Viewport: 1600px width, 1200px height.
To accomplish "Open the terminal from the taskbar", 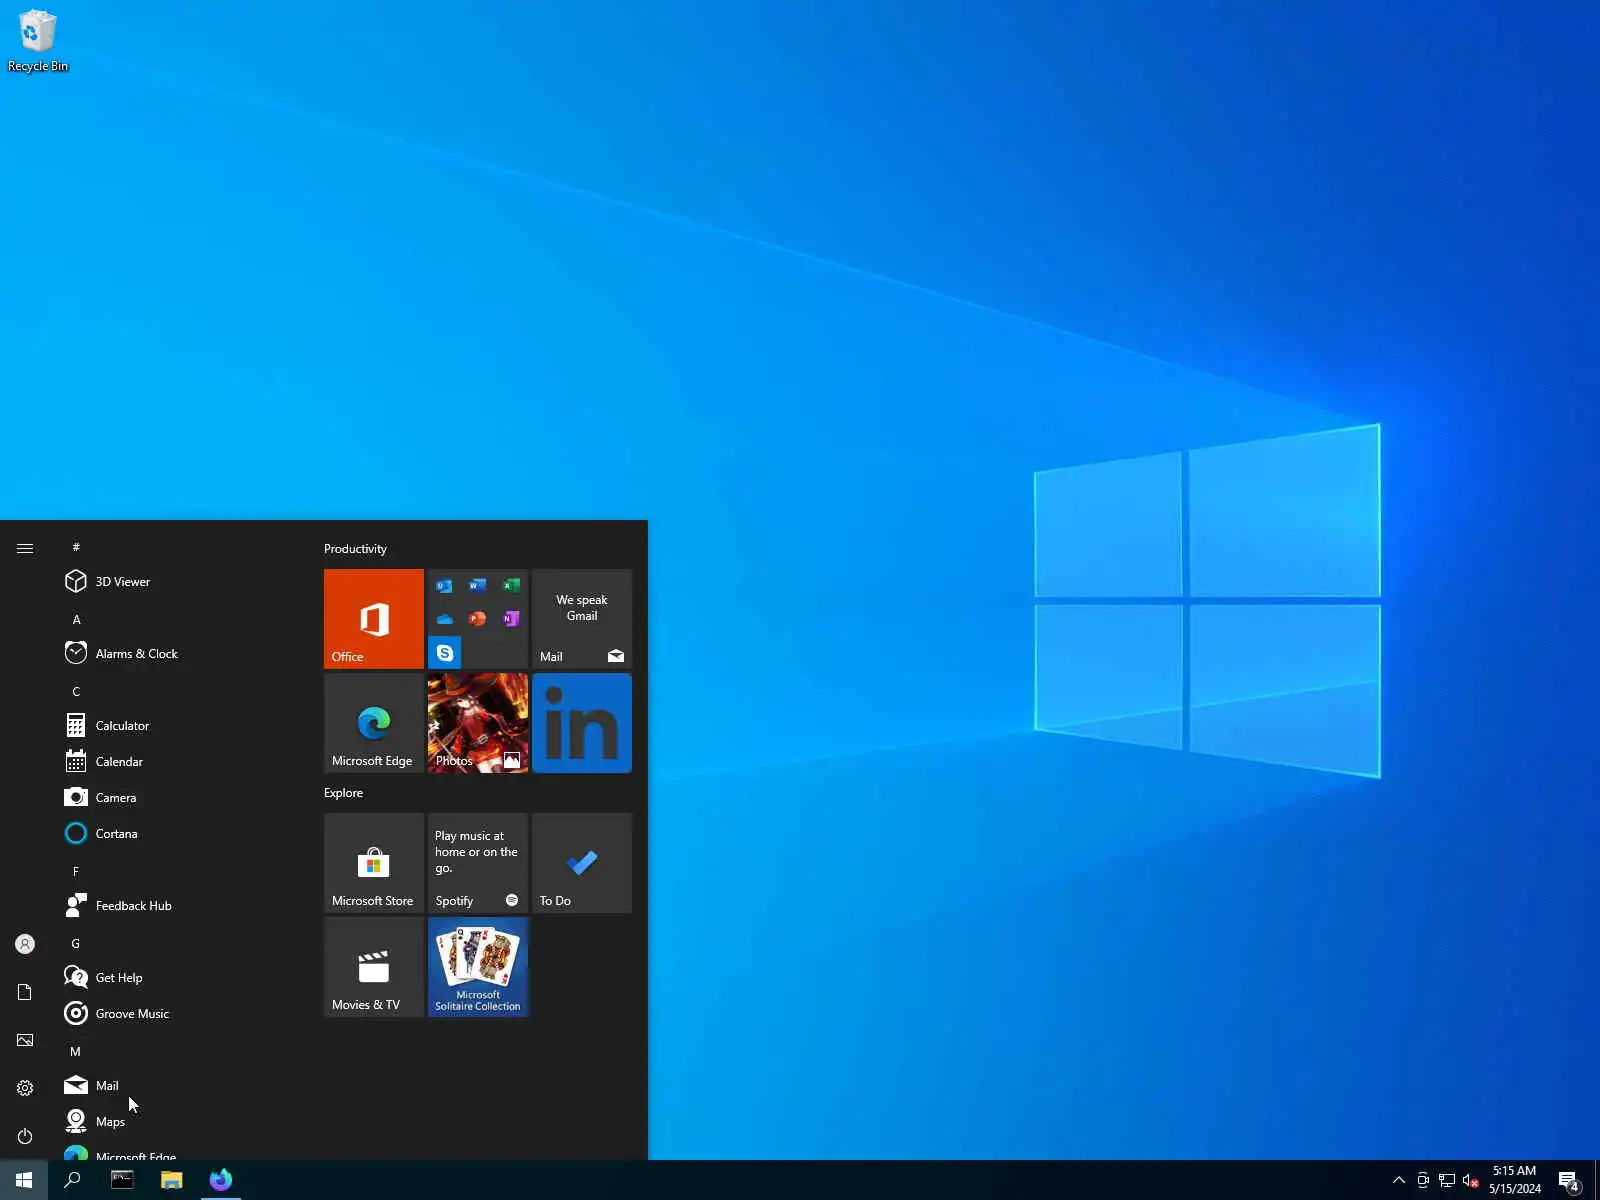I will (122, 1180).
